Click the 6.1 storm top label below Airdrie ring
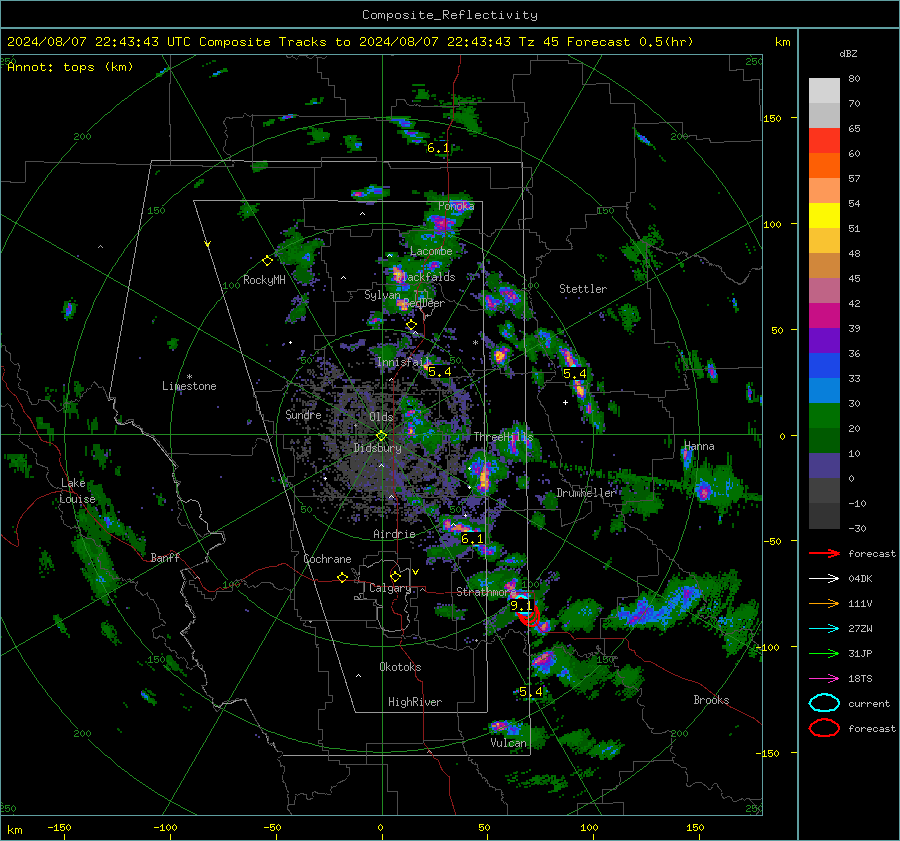 pyautogui.click(x=472, y=539)
